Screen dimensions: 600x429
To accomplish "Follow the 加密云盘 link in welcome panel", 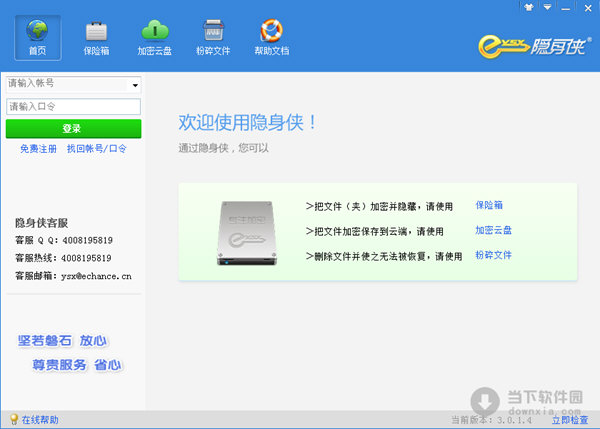I will click(x=493, y=230).
